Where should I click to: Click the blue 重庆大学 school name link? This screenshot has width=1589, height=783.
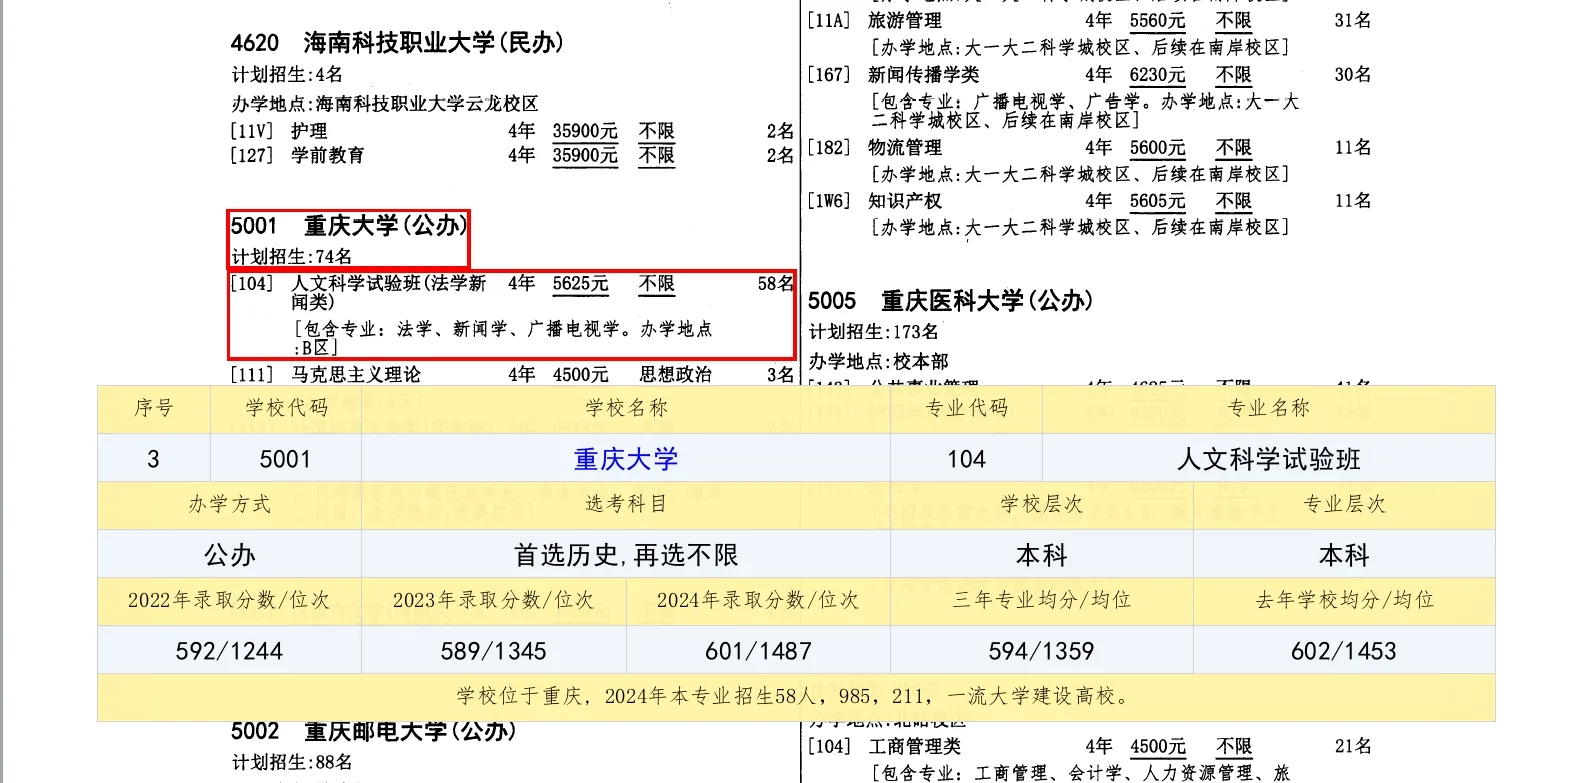pos(625,459)
